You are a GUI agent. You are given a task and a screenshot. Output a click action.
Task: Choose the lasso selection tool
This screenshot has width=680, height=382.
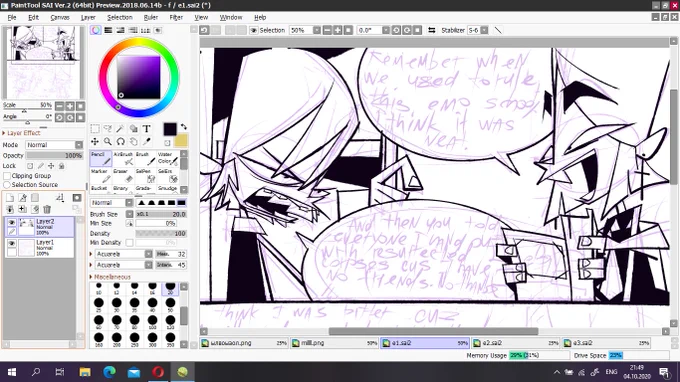click(x=108, y=129)
